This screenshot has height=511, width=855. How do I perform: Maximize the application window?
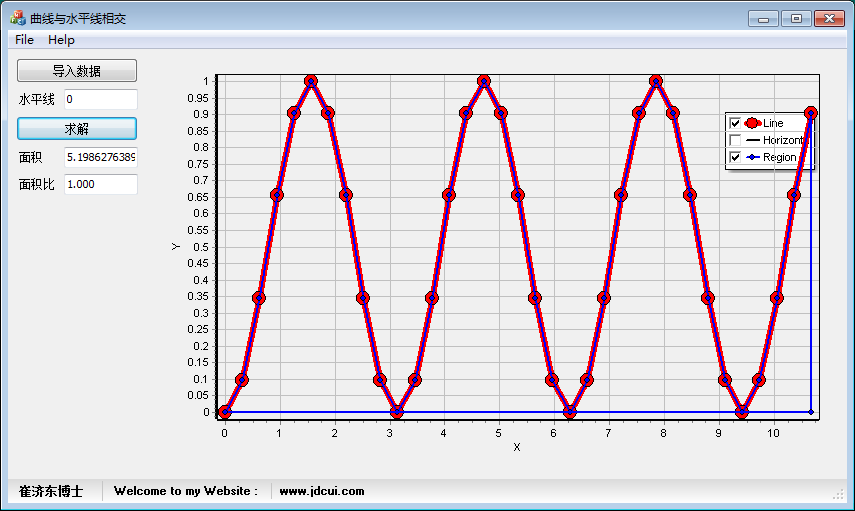click(796, 18)
